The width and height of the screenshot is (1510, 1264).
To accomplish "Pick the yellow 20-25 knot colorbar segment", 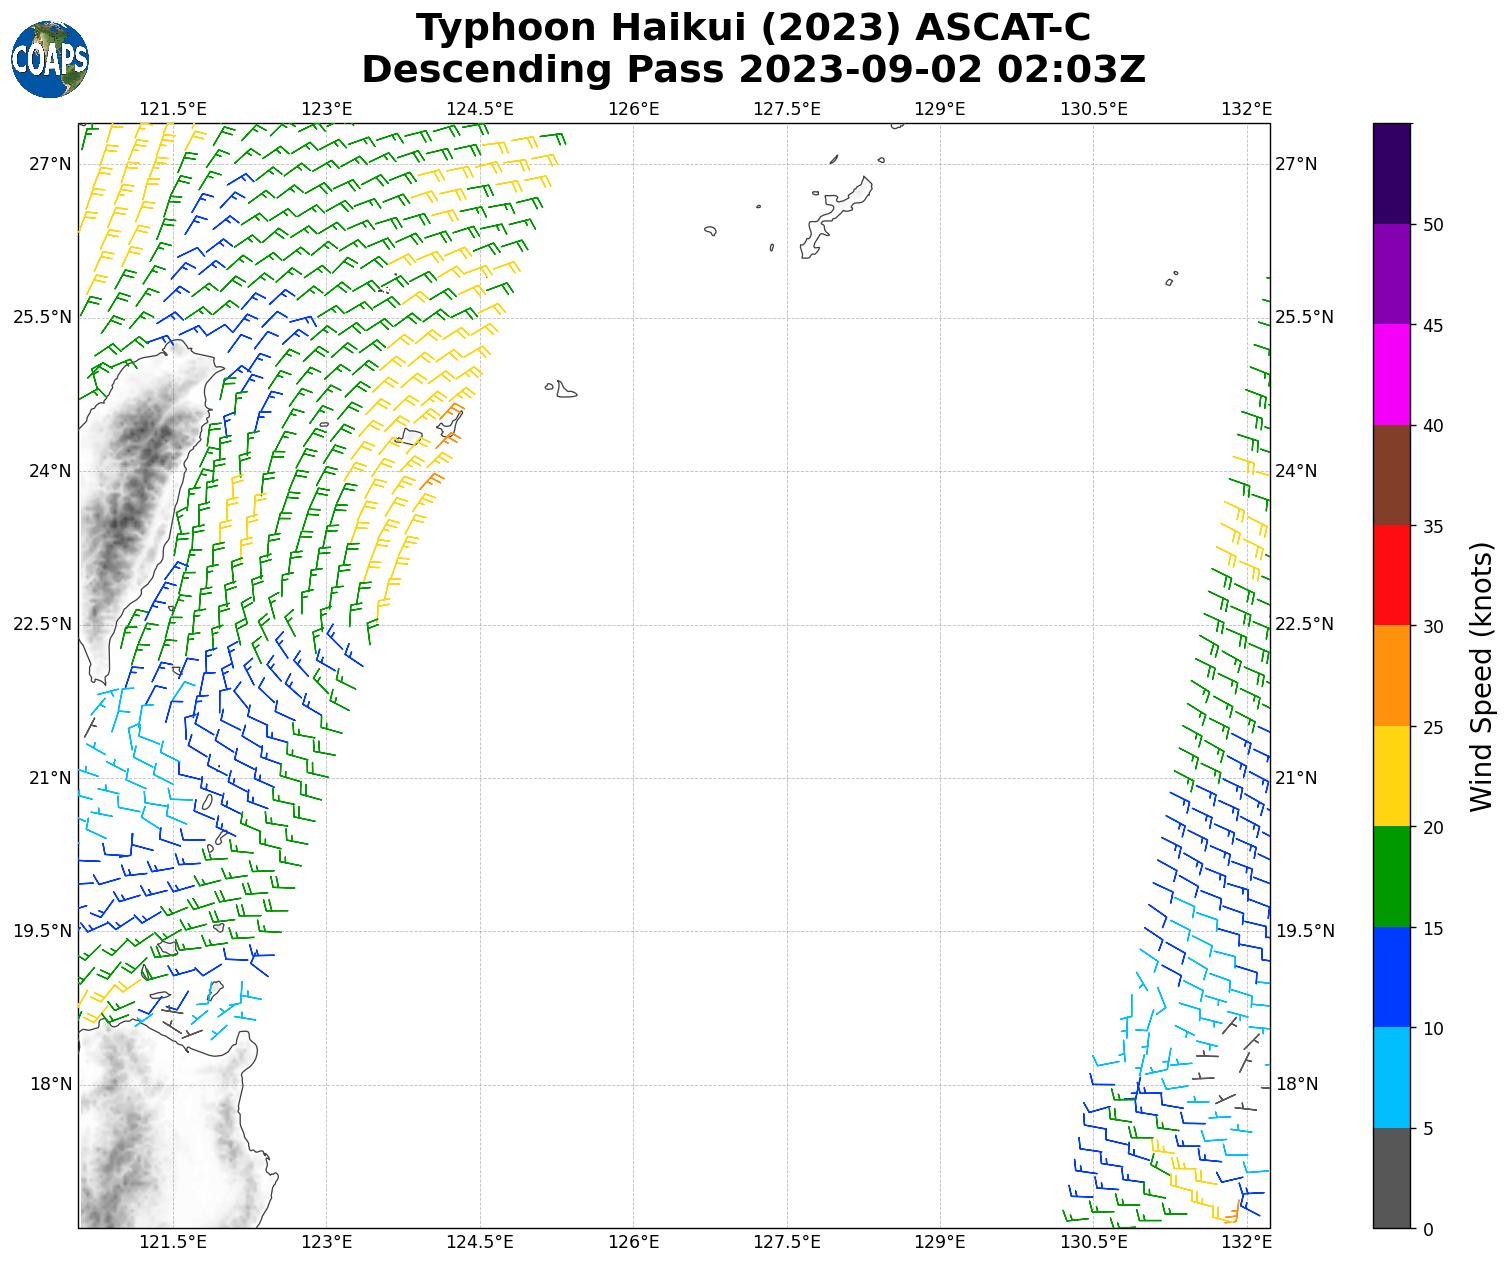I will (x=1391, y=776).
